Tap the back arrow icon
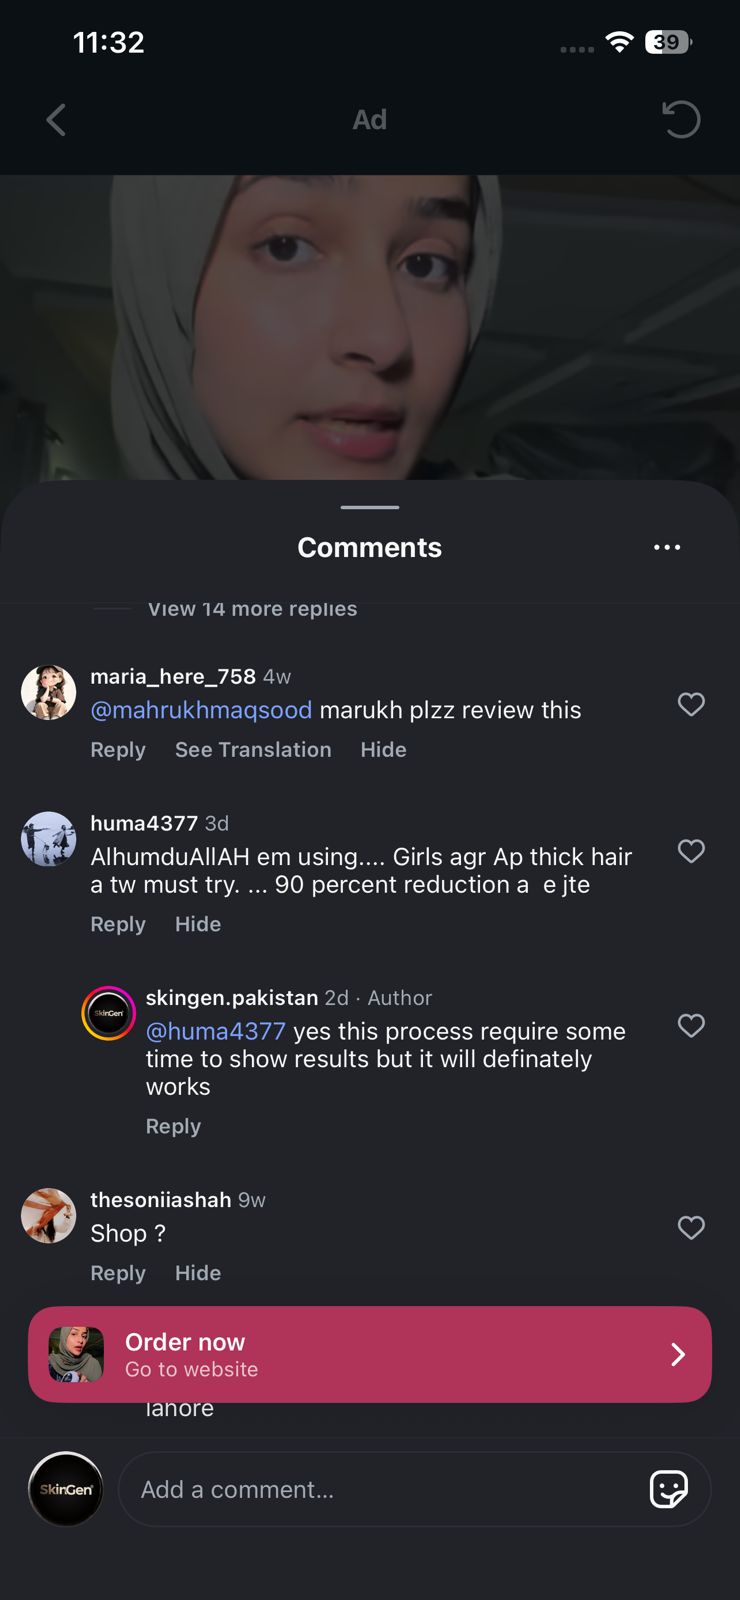This screenshot has height=1600, width=740. pyautogui.click(x=56, y=120)
